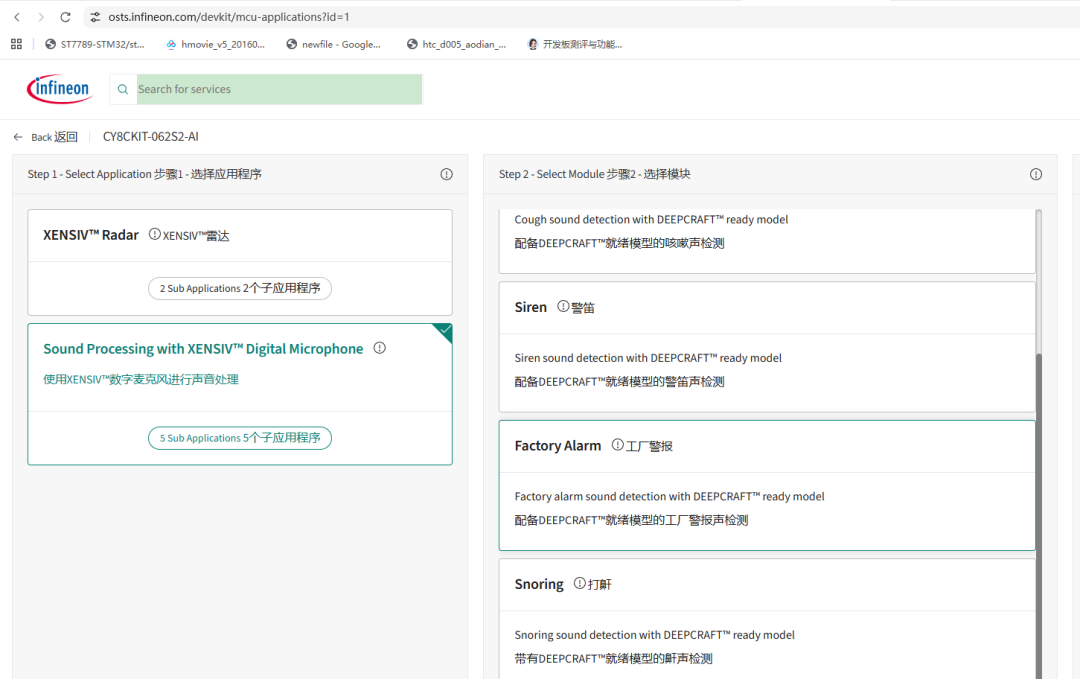Click CY8CKIT-062S2-AI breadcrumb text

151,137
